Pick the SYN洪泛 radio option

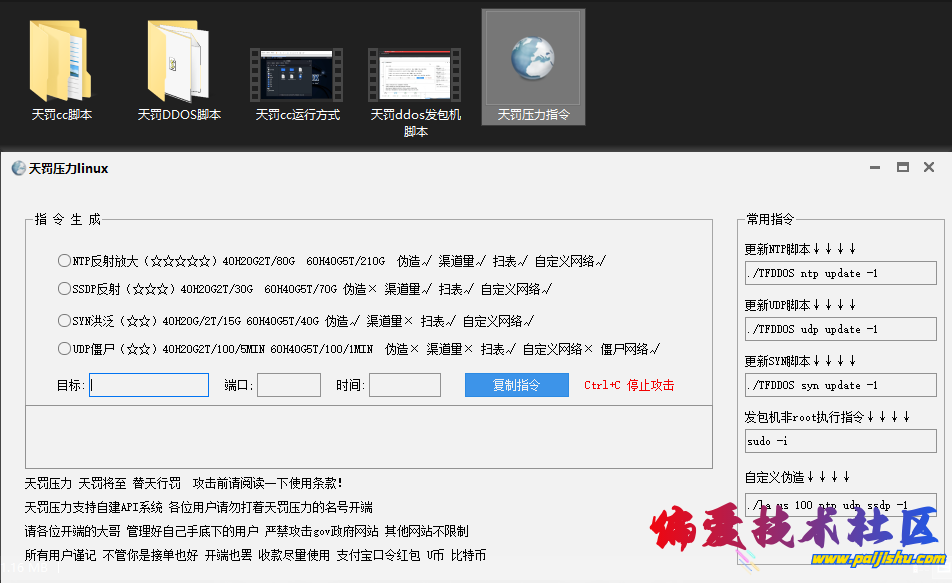click(x=64, y=321)
